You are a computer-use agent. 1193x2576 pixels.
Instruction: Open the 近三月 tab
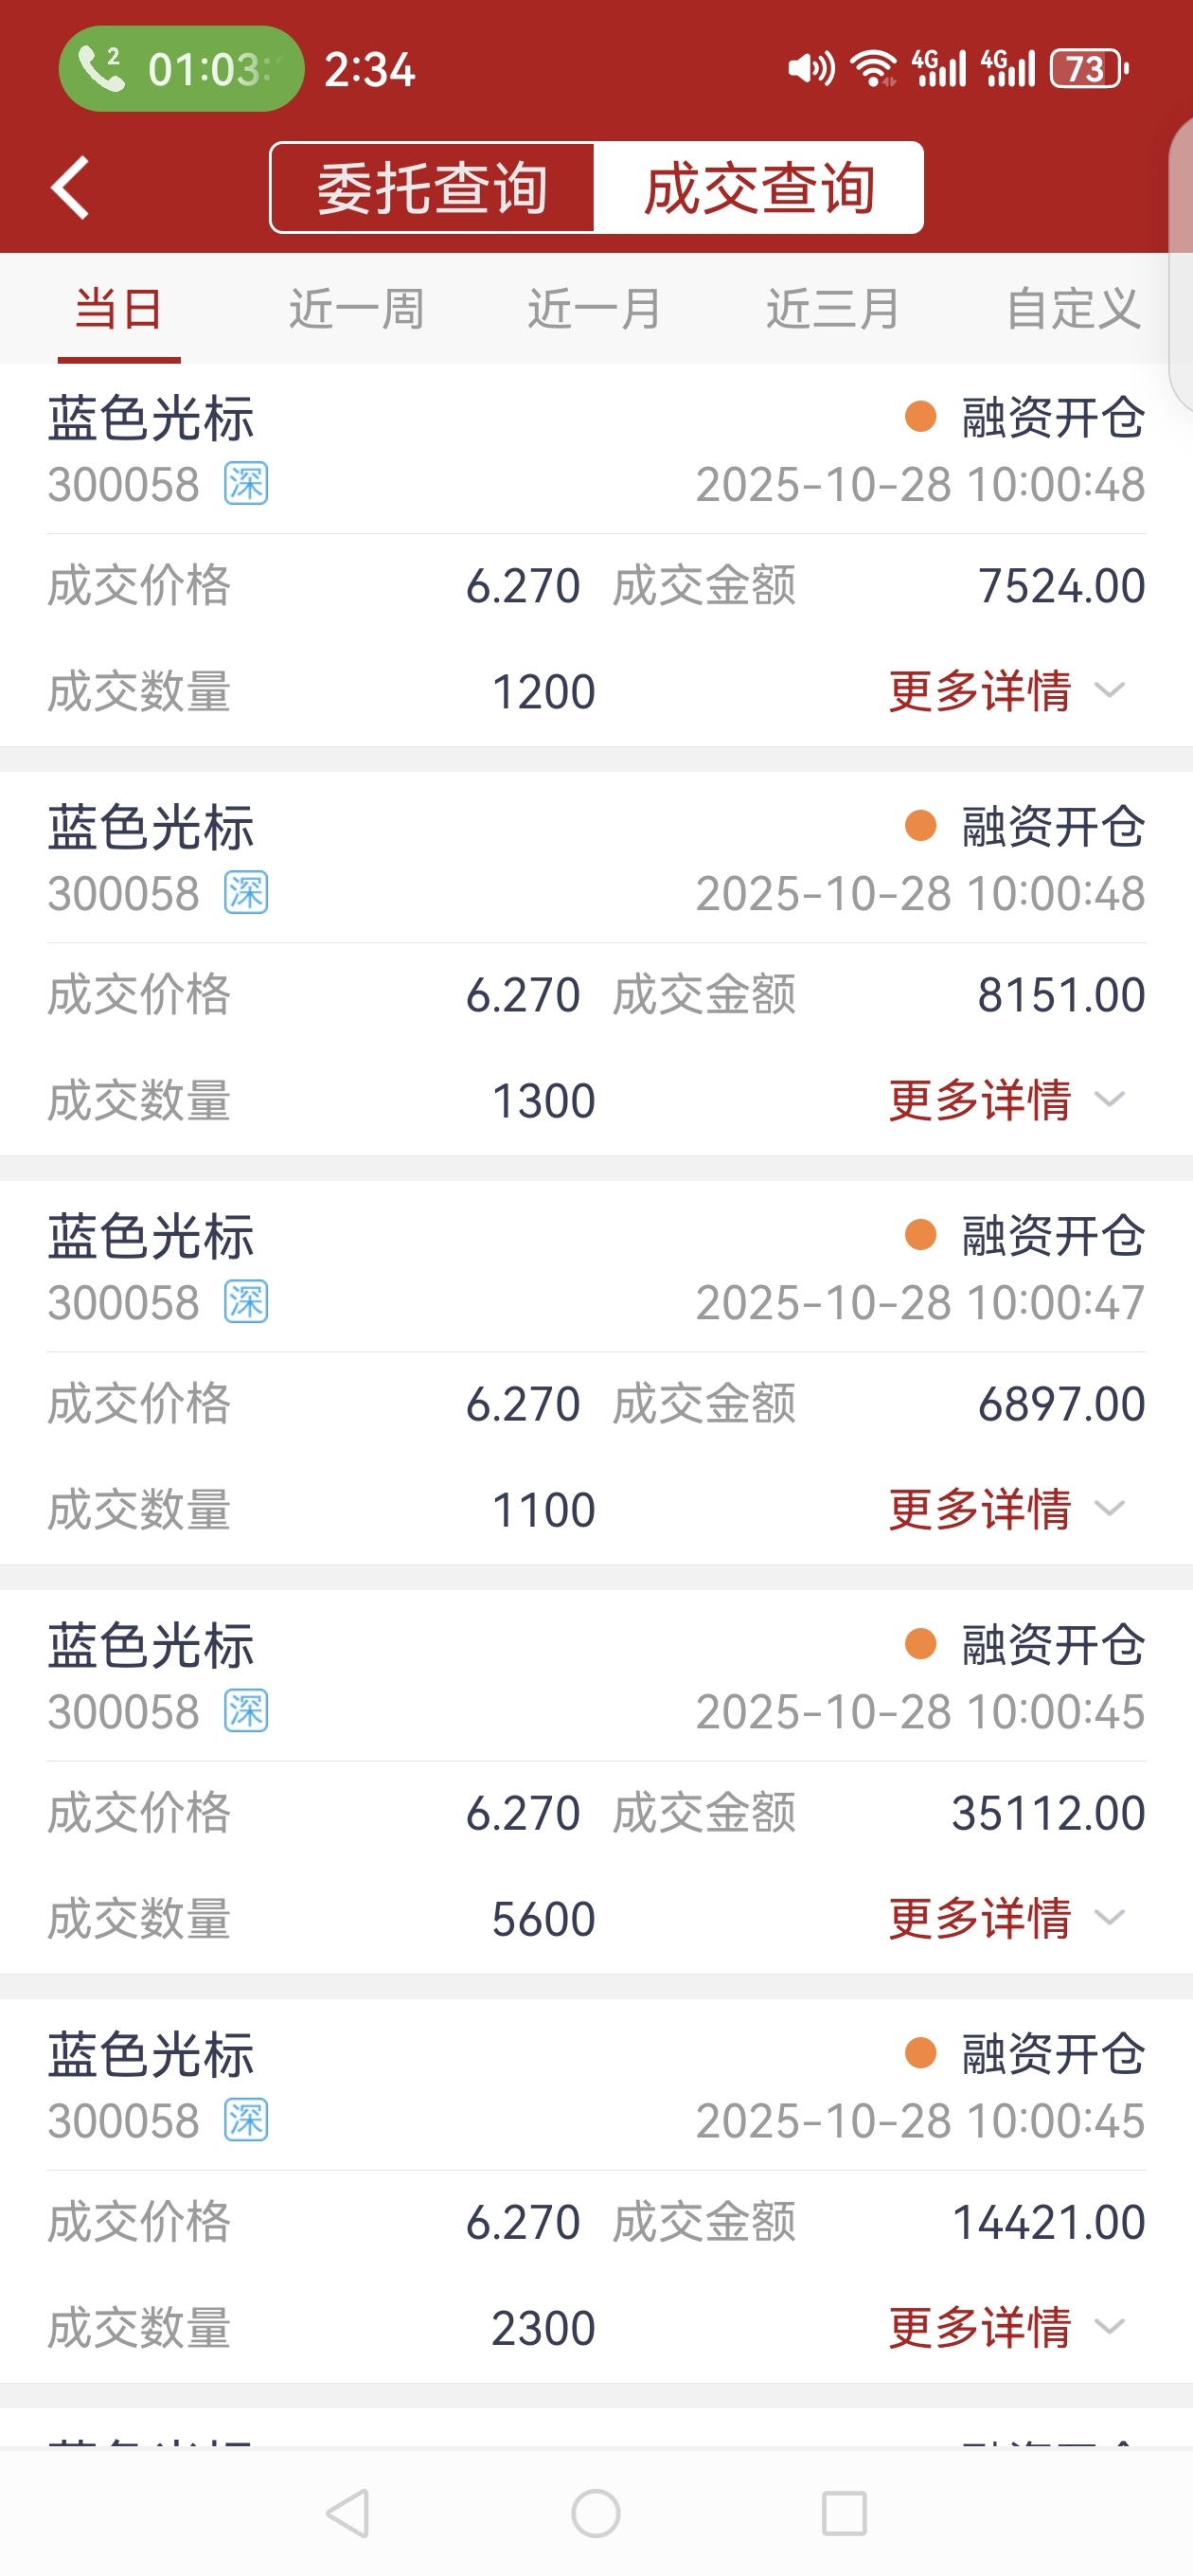tap(833, 308)
